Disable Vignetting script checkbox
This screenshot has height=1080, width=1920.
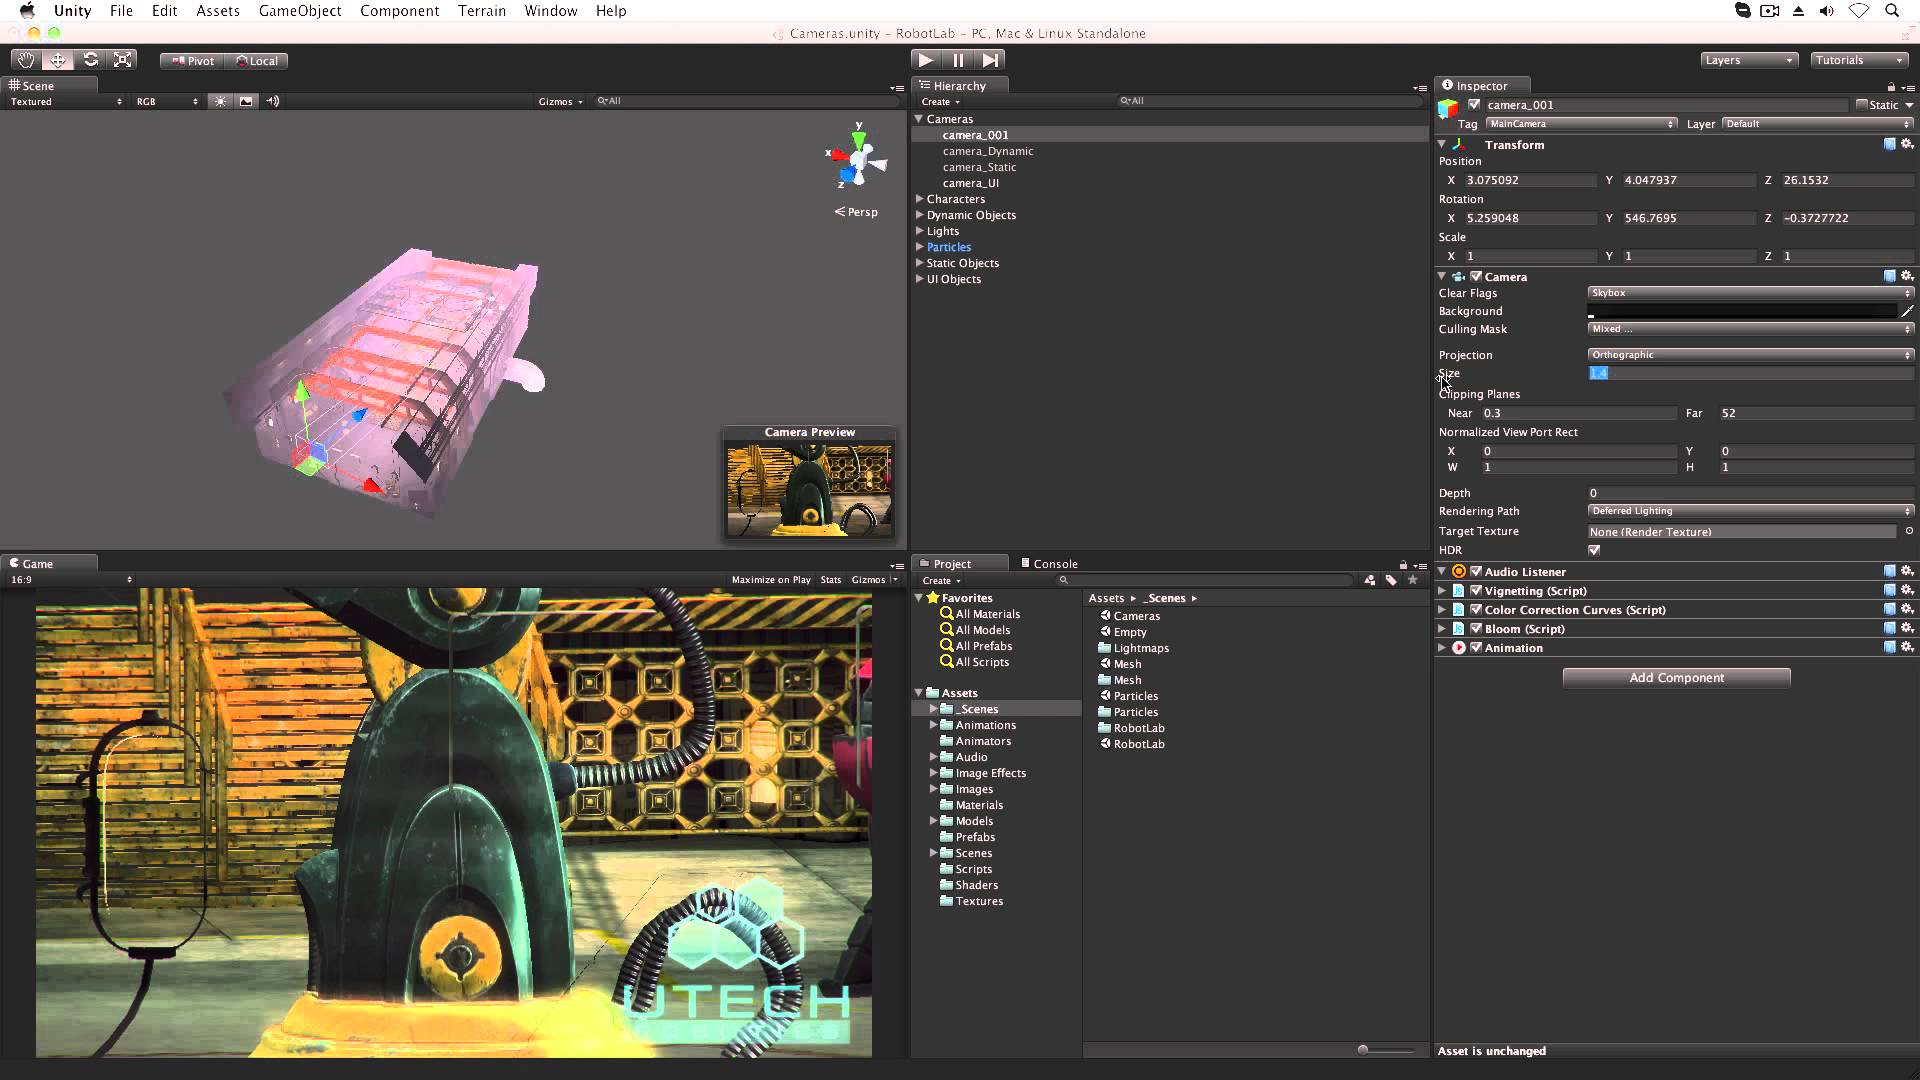click(x=1476, y=590)
